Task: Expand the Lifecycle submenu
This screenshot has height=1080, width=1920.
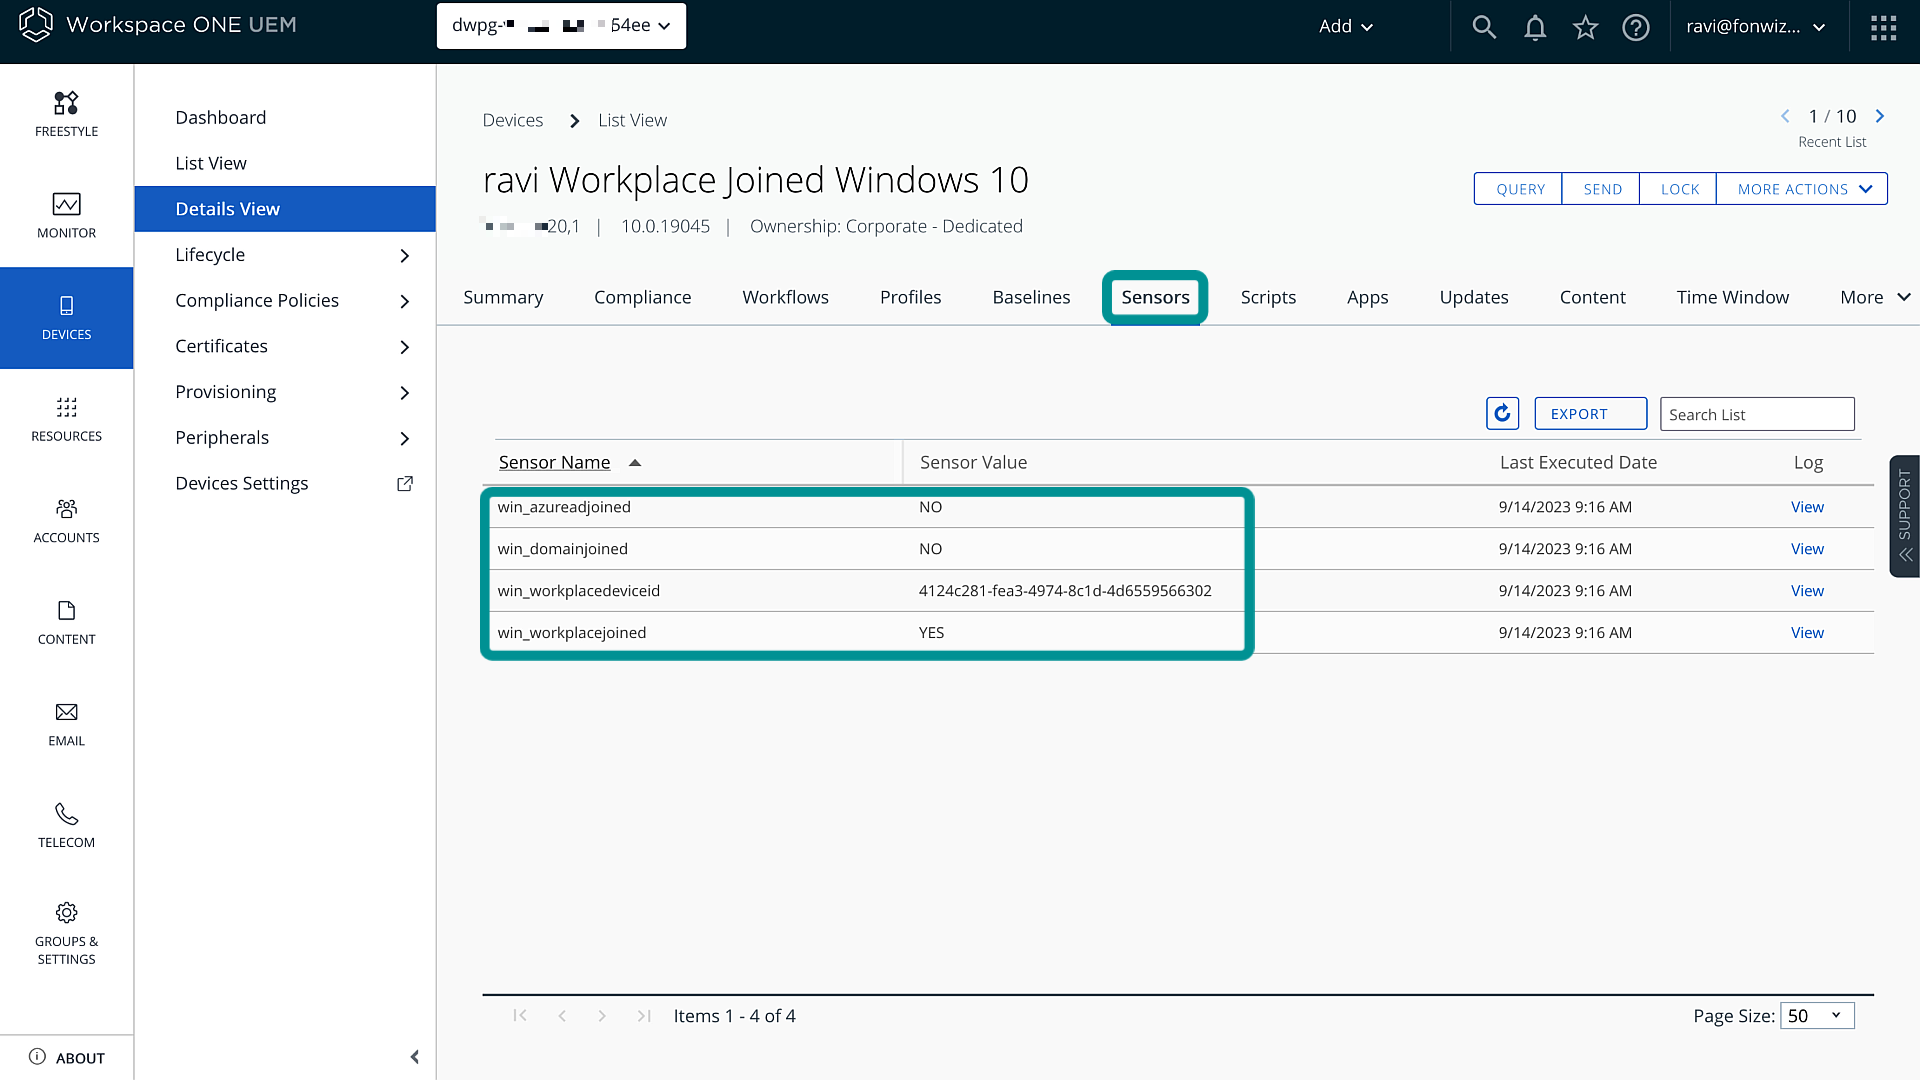Action: pyautogui.click(x=404, y=255)
